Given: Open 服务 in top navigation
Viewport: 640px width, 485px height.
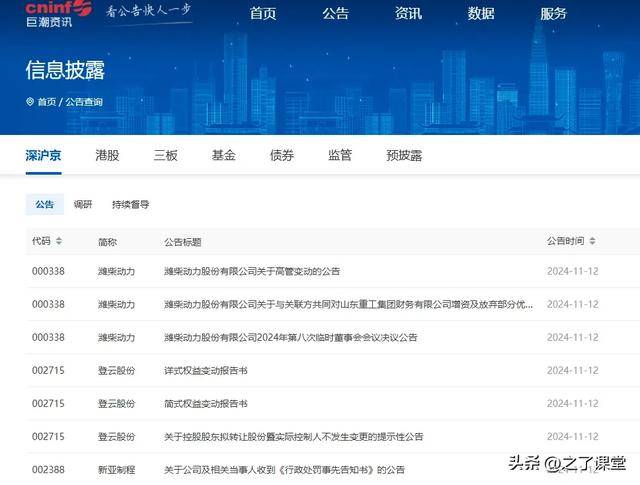Looking at the screenshot, I should [553, 13].
